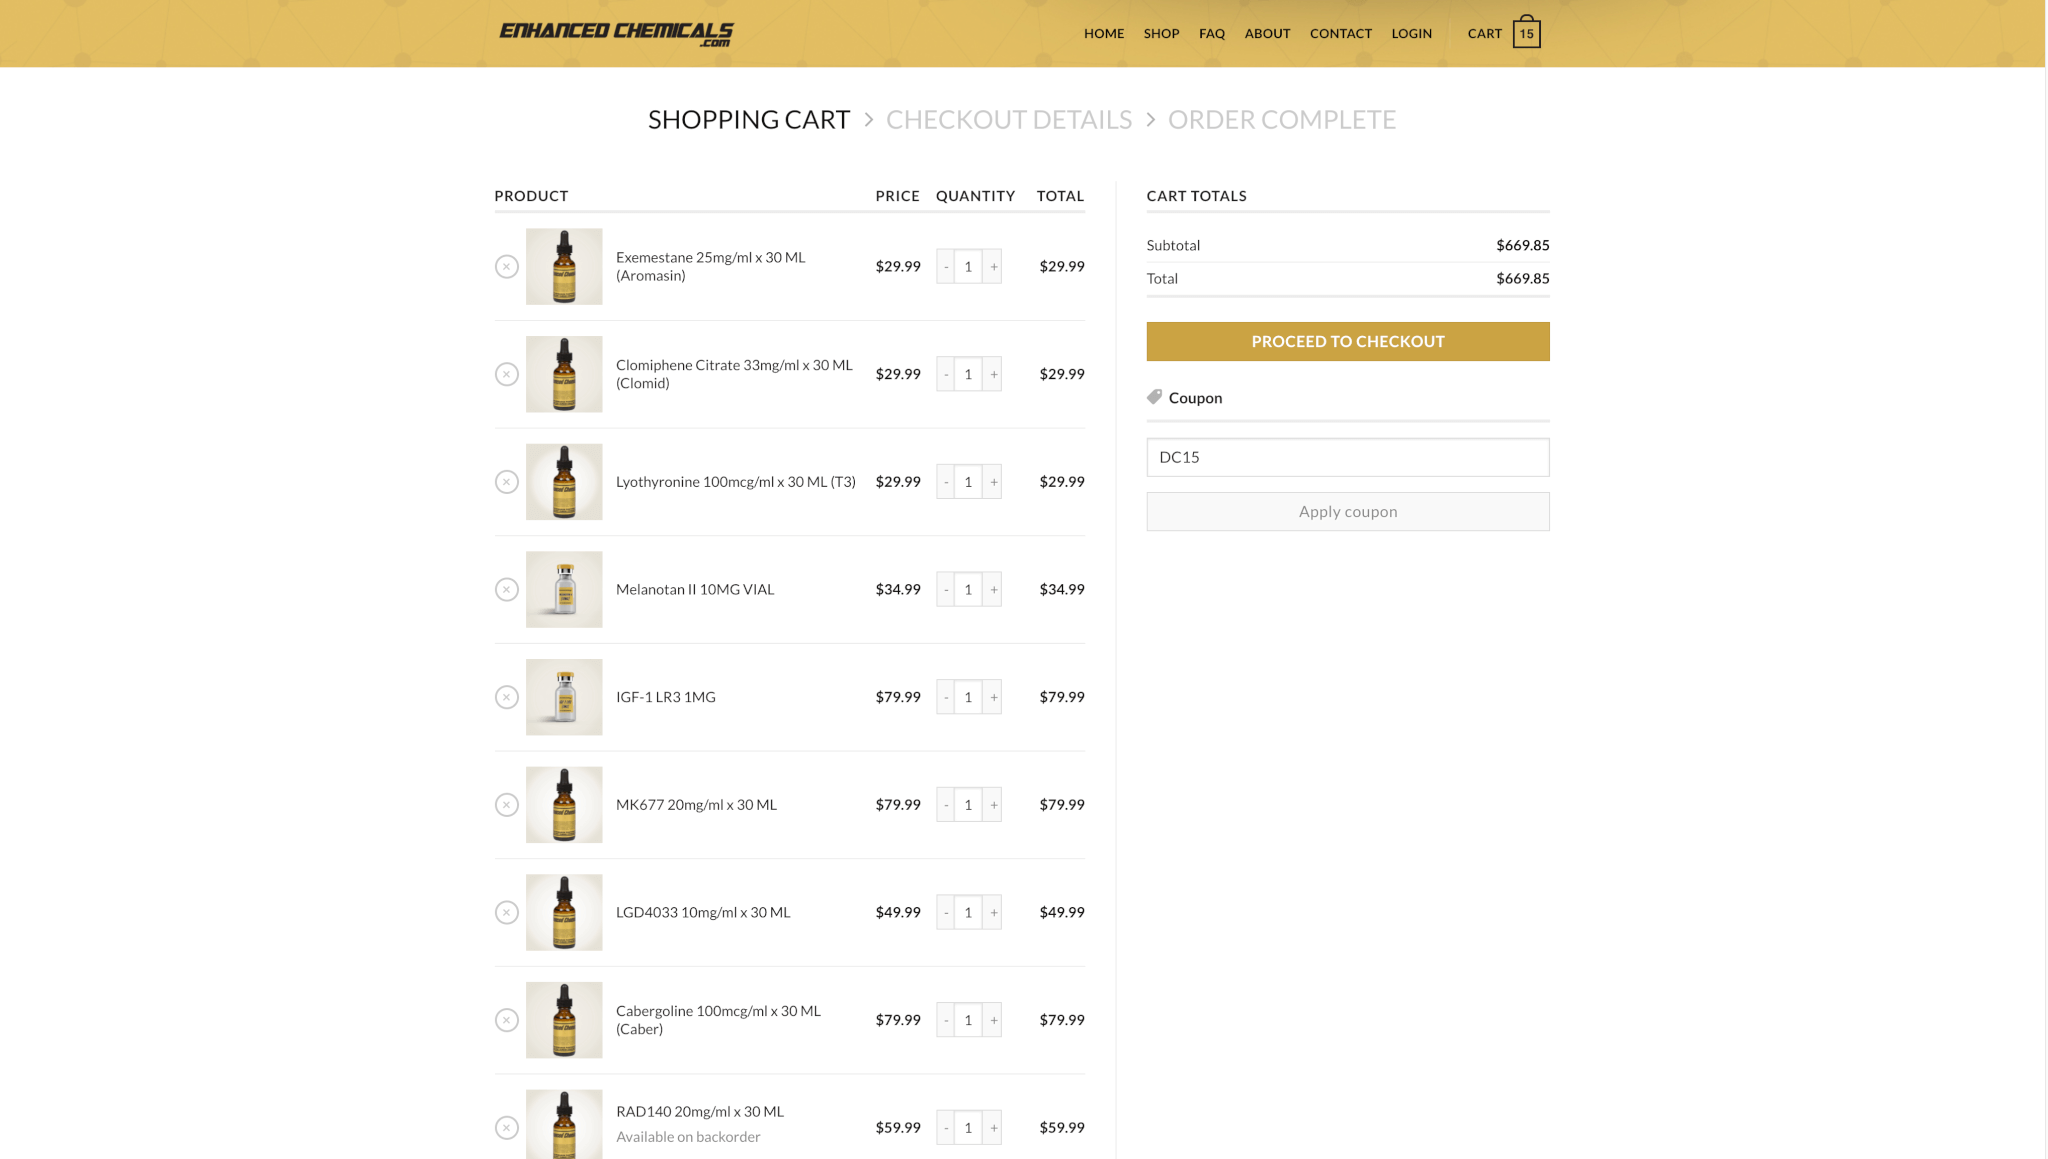
Task: Decrease Cabergoline quantity
Action: pyautogui.click(x=945, y=1020)
